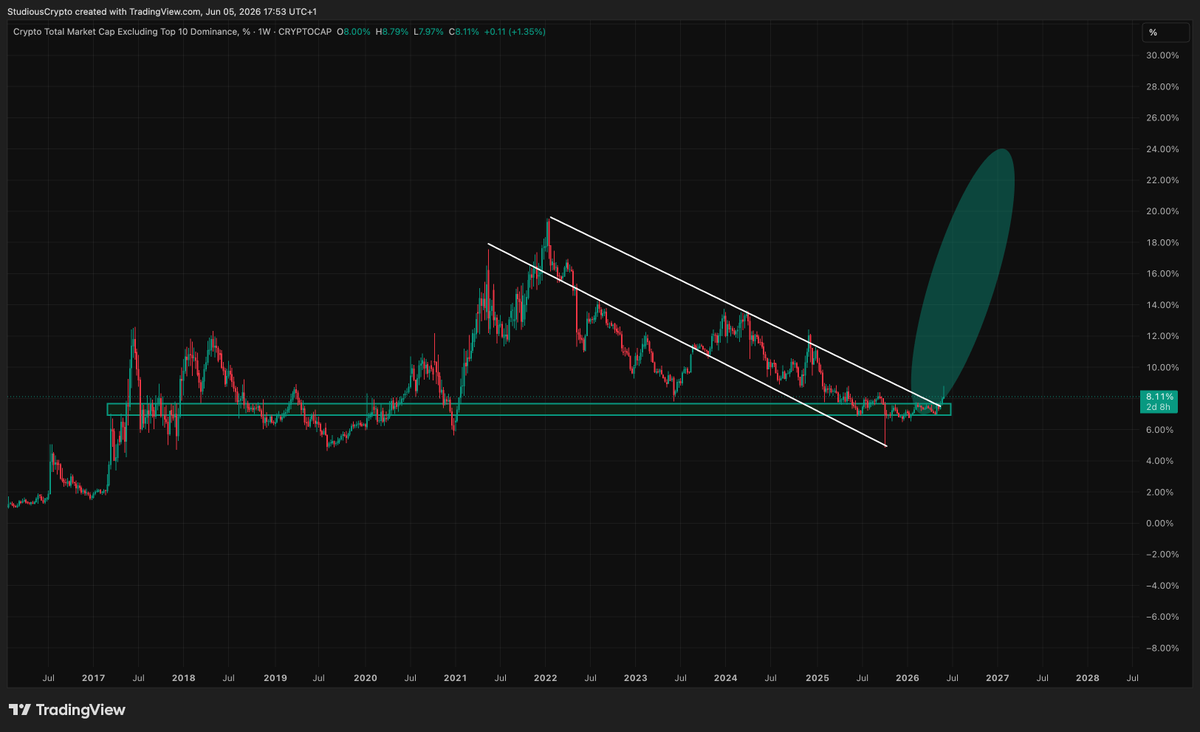The image size is (1200, 732).
Task: Click the open value O8.00%
Action: [353, 32]
